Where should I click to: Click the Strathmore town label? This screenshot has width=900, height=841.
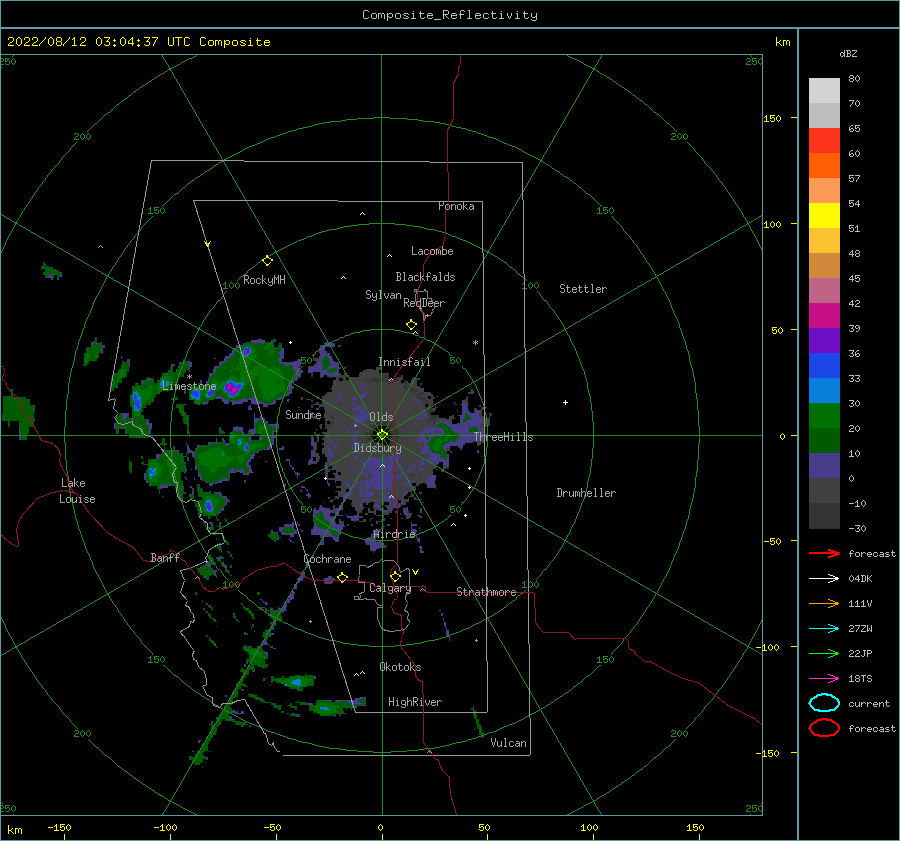tap(486, 592)
